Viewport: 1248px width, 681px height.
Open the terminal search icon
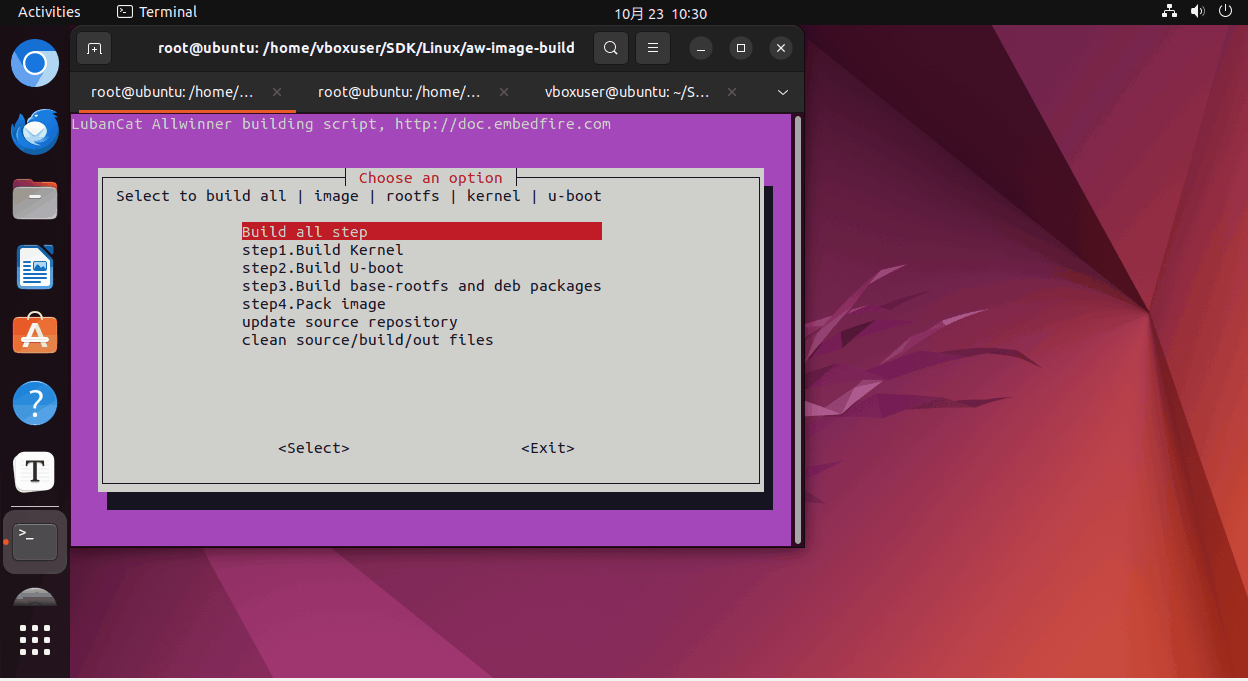(610, 48)
